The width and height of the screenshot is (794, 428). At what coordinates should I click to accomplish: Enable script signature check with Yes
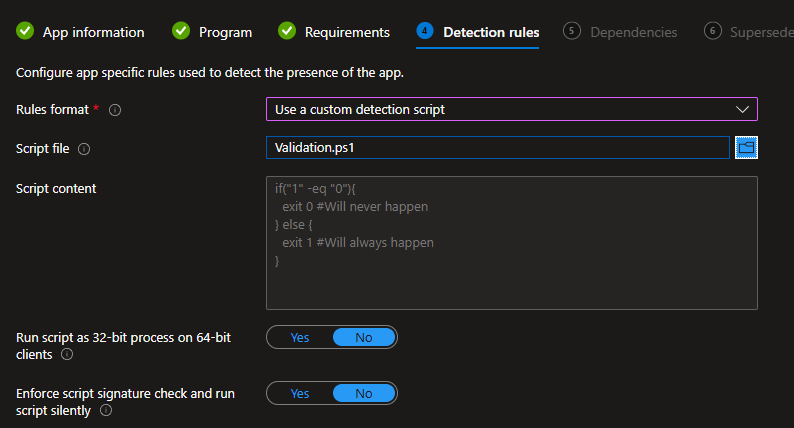pos(299,394)
